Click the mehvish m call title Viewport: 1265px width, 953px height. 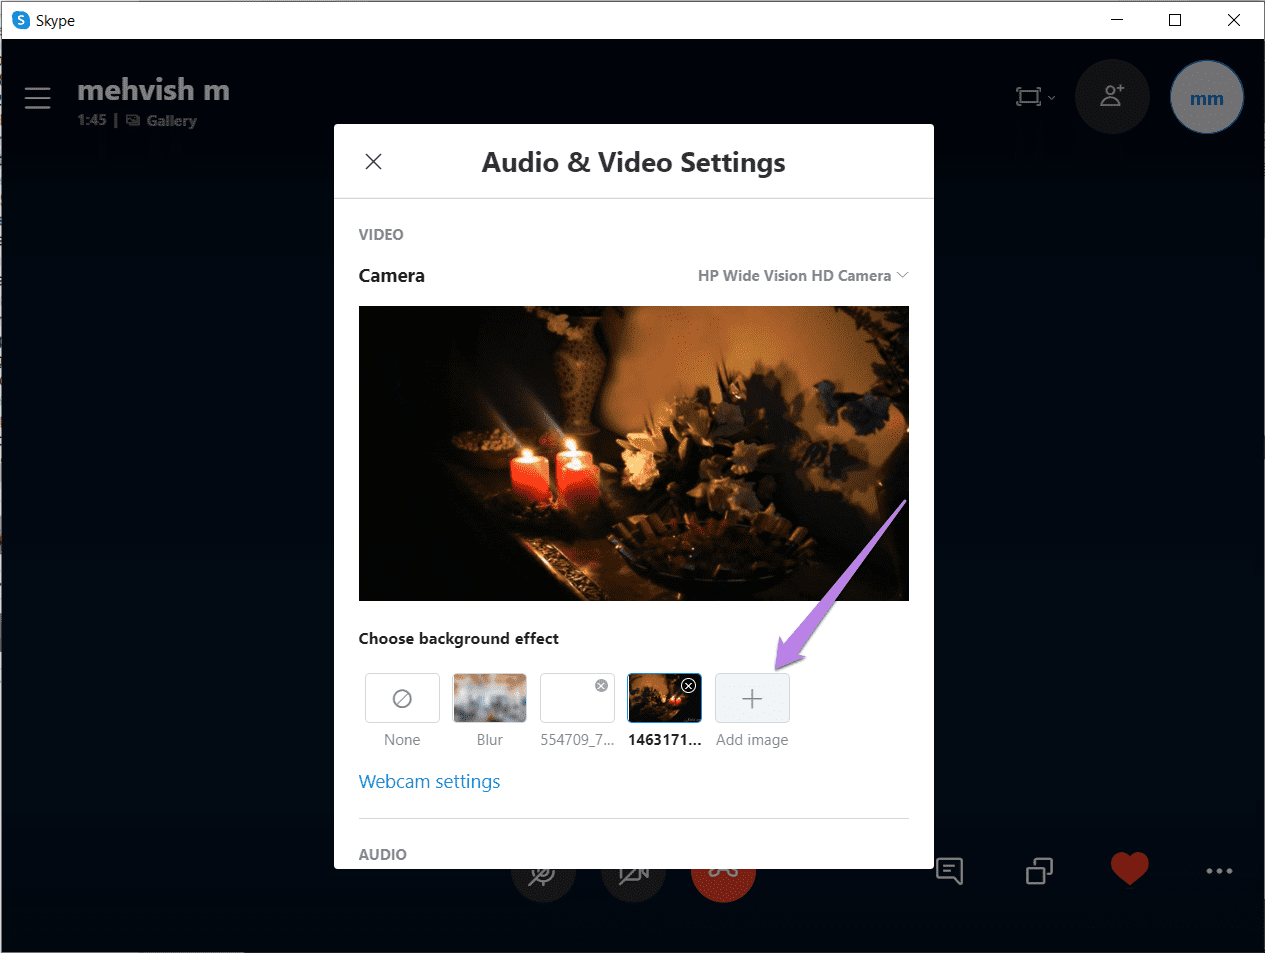(x=153, y=90)
